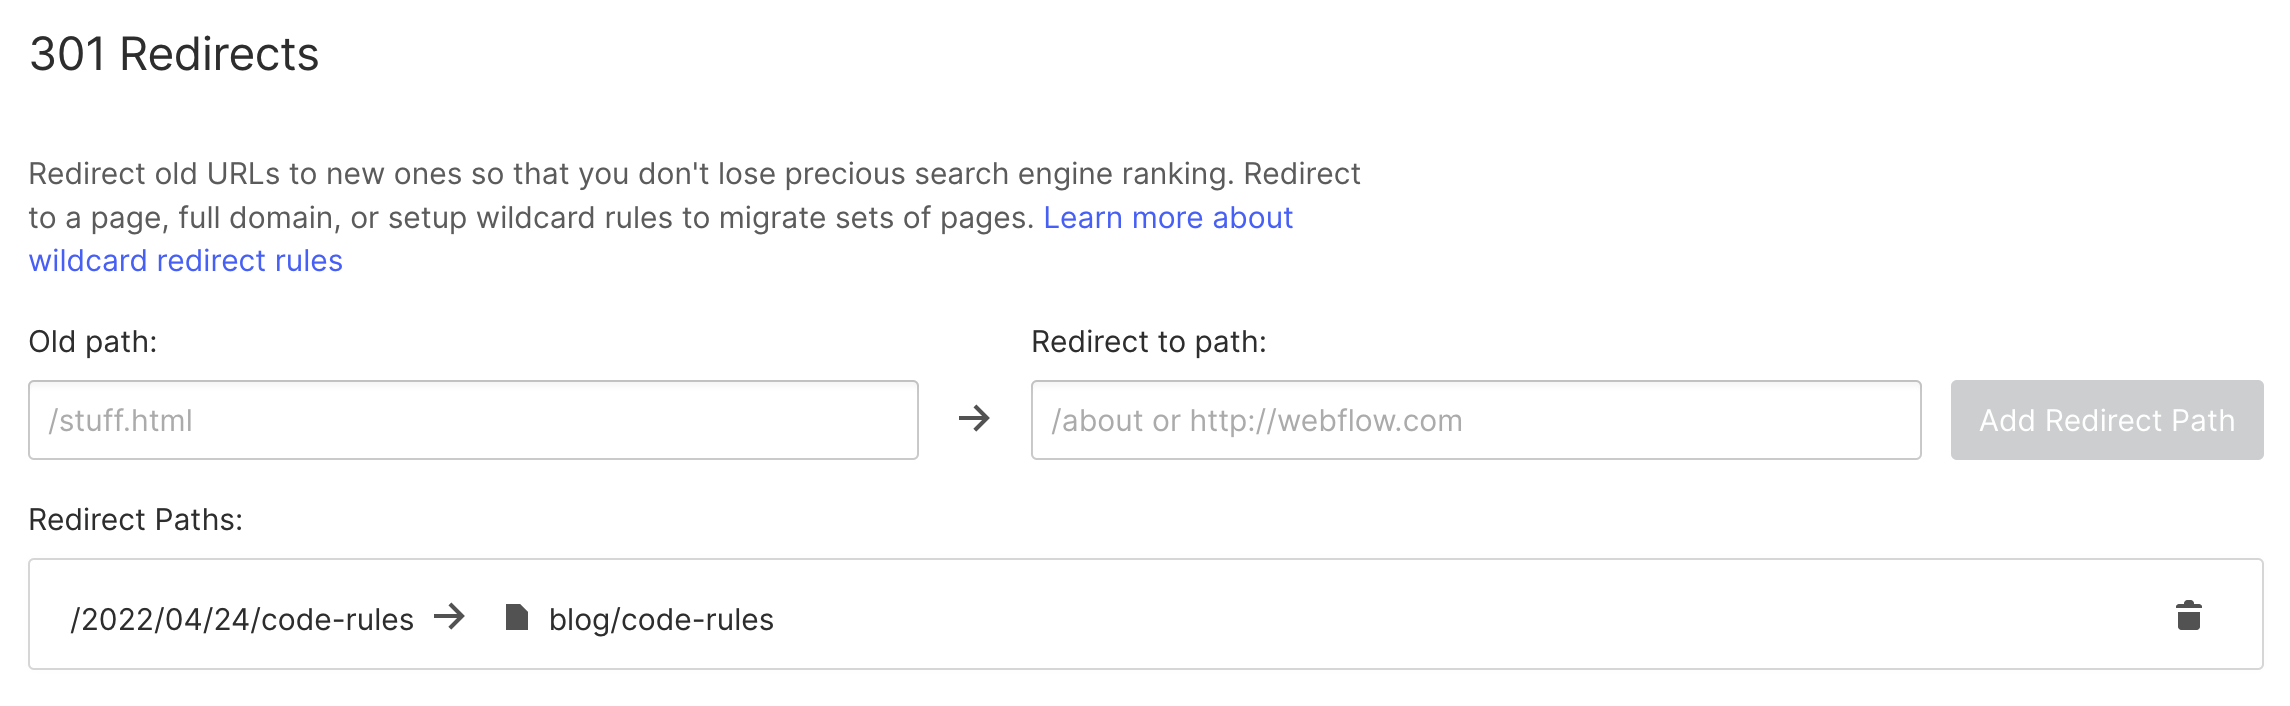
Task: Click the /stuff.html placeholder text
Action: click(x=121, y=421)
